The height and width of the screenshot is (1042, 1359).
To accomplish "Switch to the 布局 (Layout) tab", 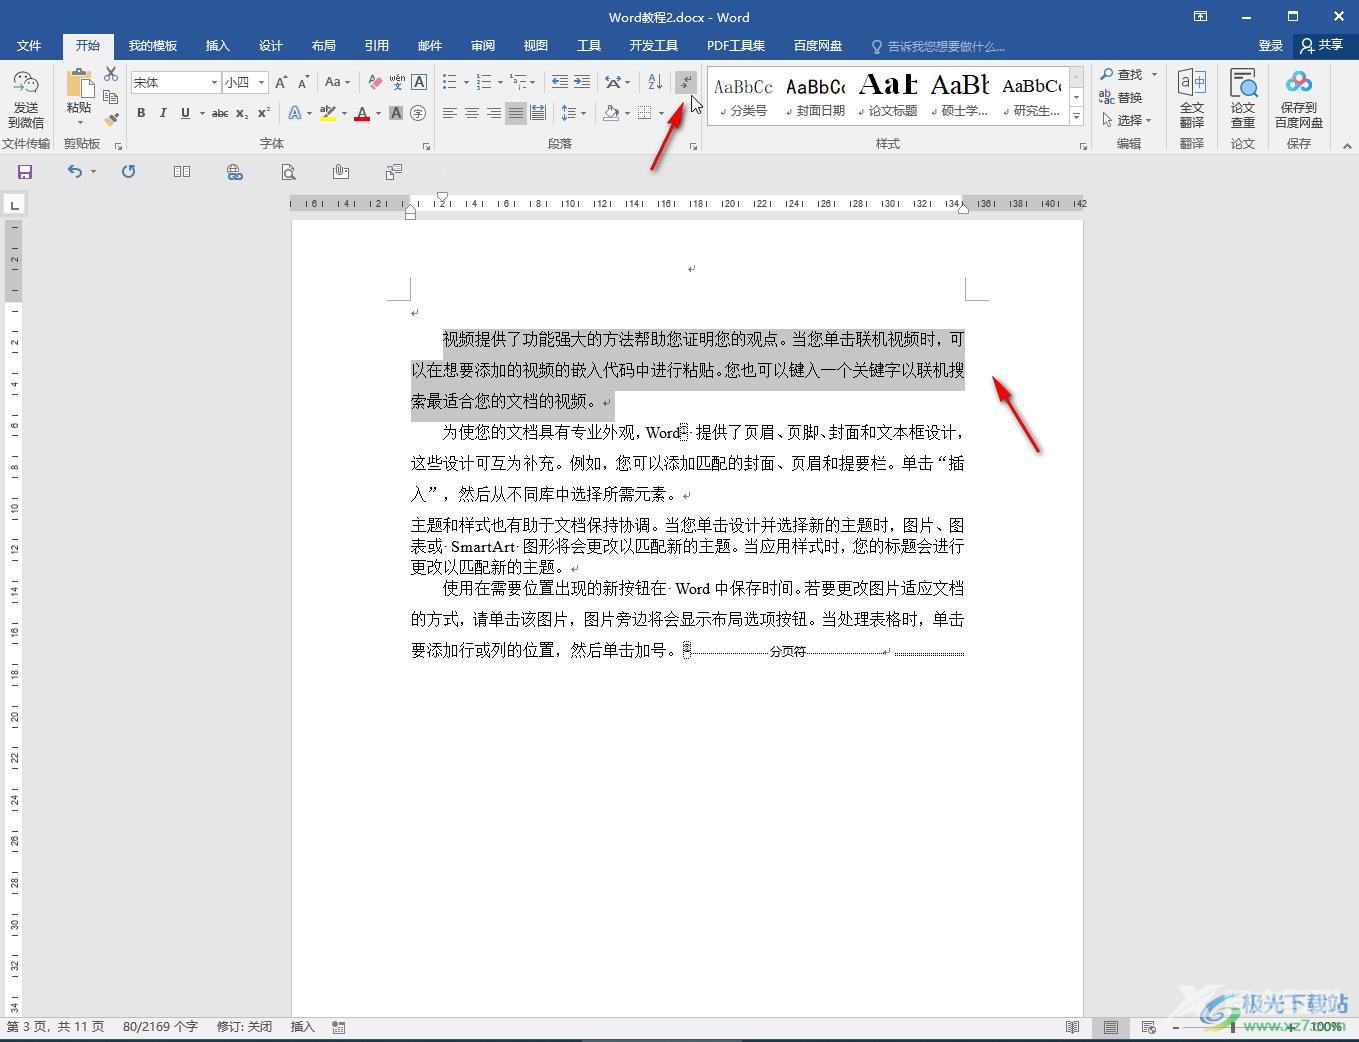I will [x=324, y=46].
